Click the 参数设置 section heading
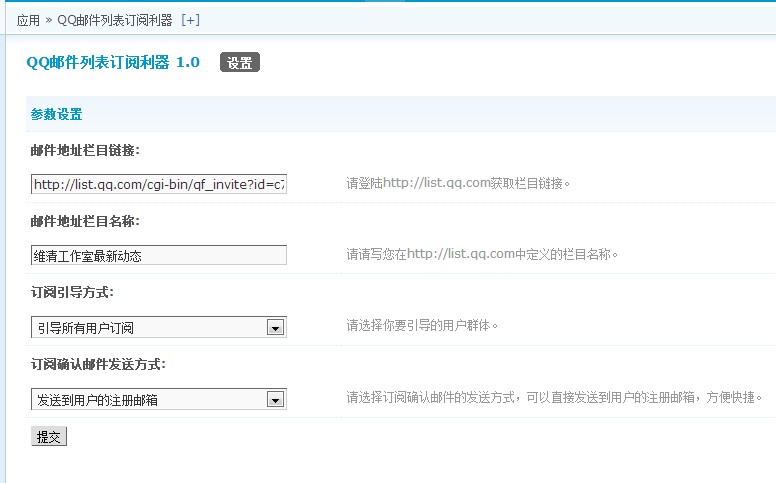Image resolution: width=776 pixels, height=483 pixels. point(56,114)
